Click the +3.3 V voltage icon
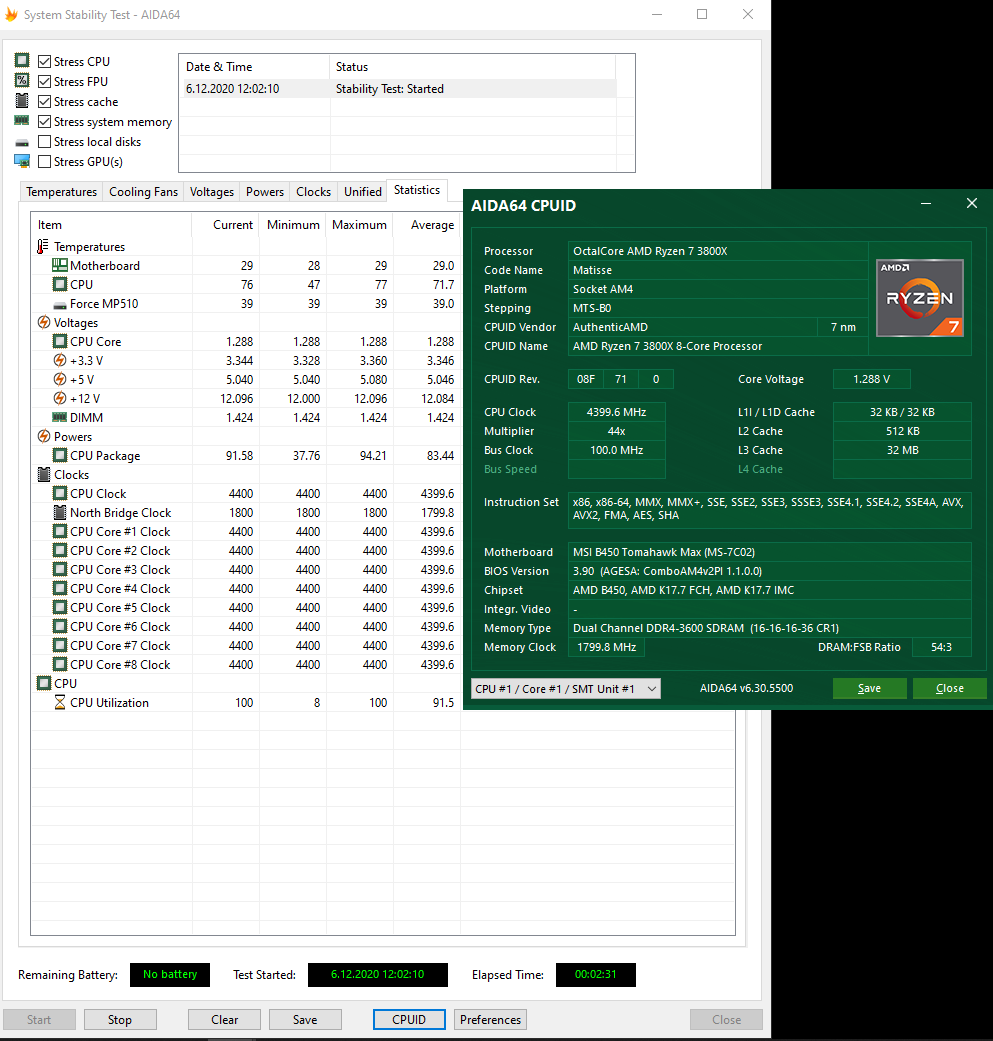The image size is (993, 1041). (60, 360)
